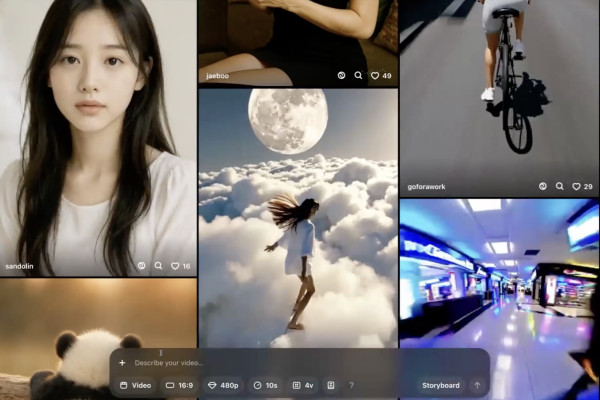Click the remix icon on jaeboo card
This screenshot has height=400, width=600.
[341, 75]
